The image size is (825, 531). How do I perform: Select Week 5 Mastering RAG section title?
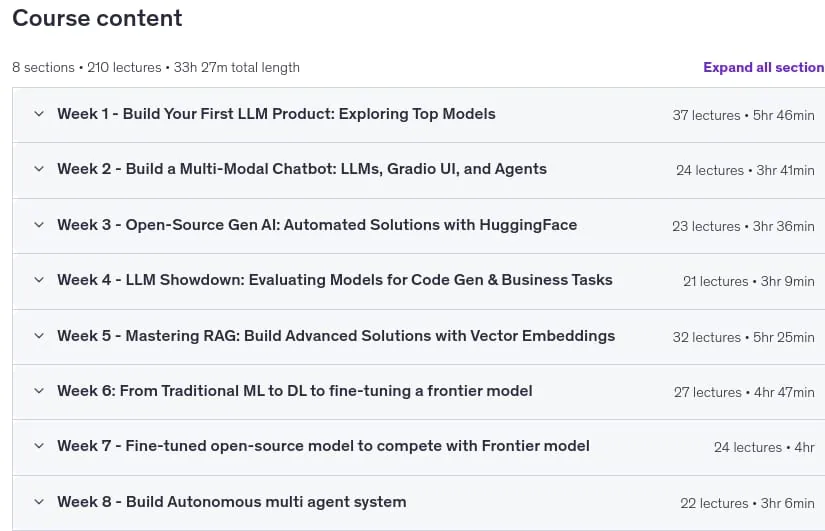pyautogui.click(x=336, y=336)
